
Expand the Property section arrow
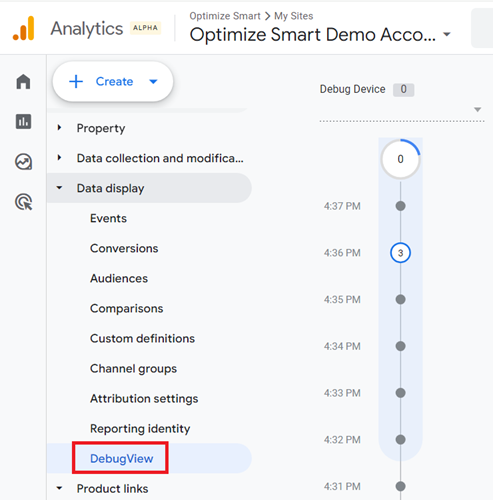click(x=59, y=127)
